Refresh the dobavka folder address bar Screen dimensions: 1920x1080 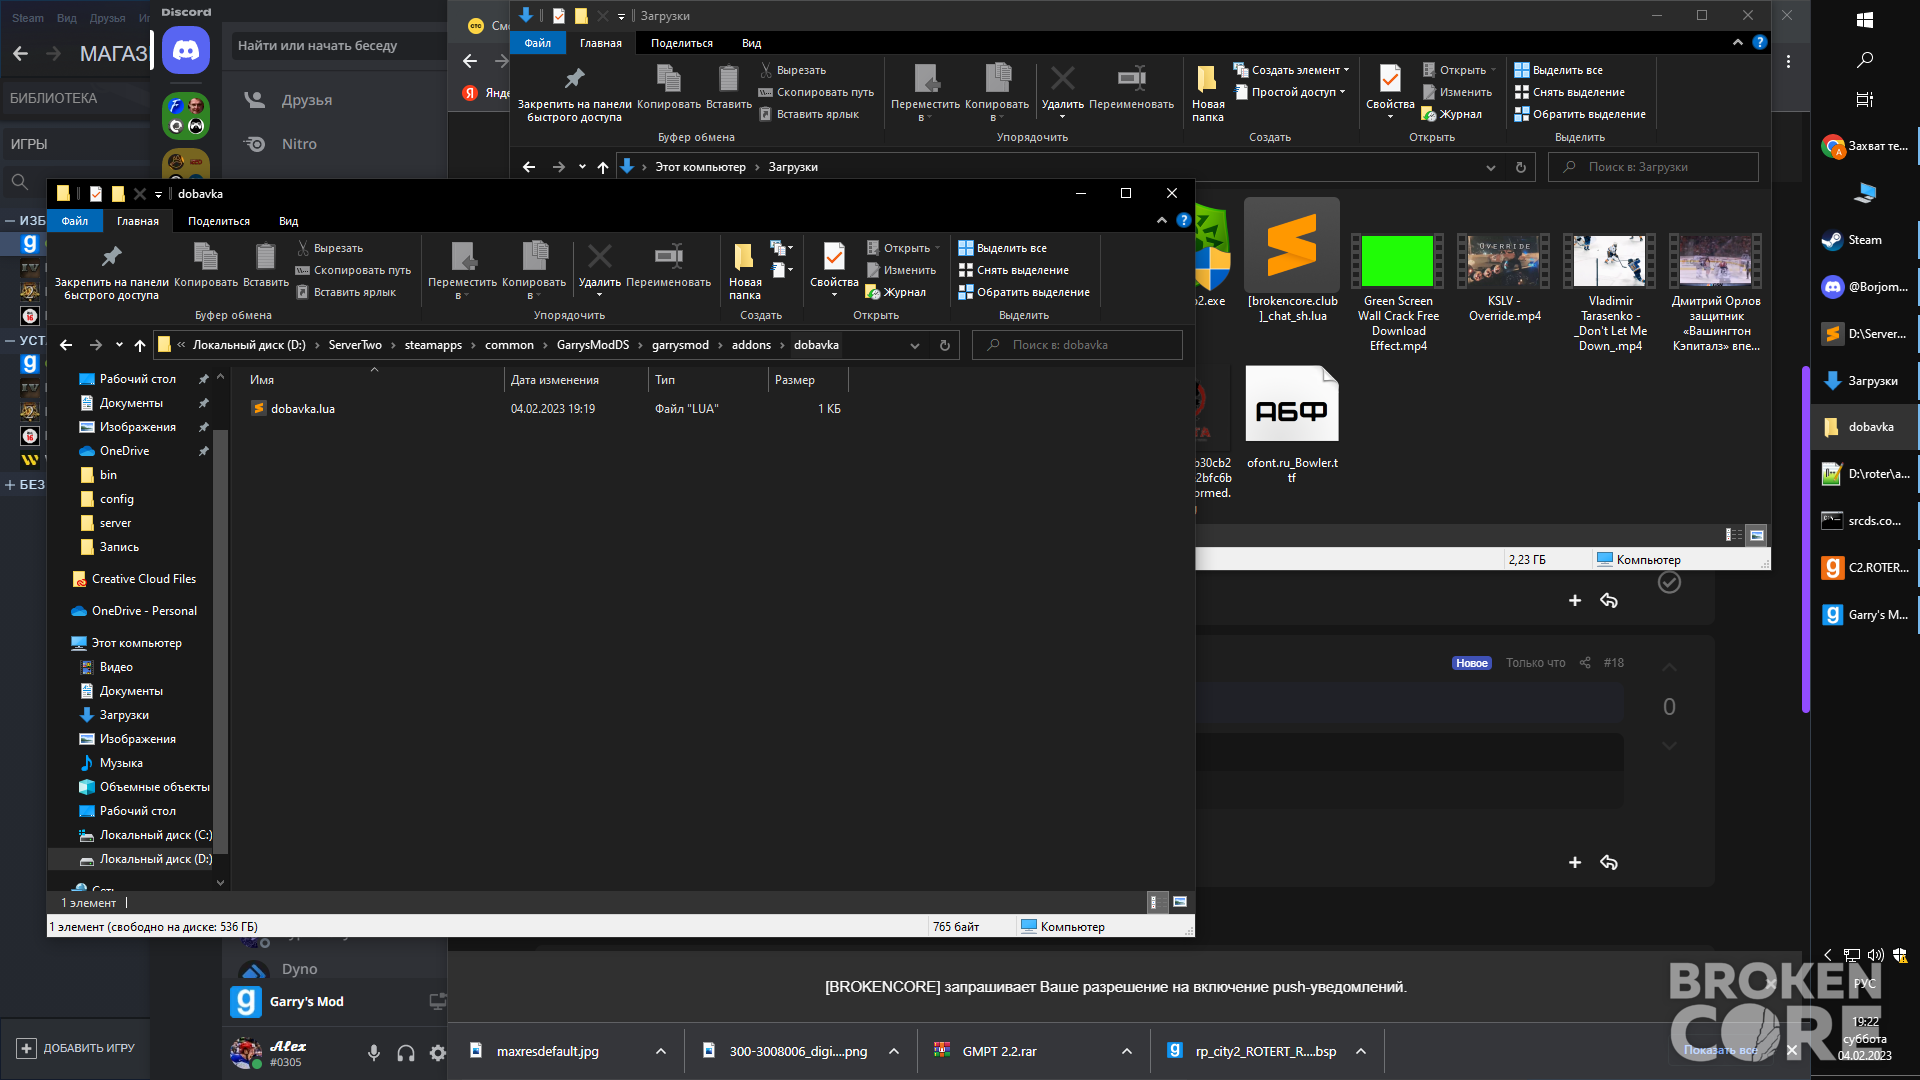[944, 345]
